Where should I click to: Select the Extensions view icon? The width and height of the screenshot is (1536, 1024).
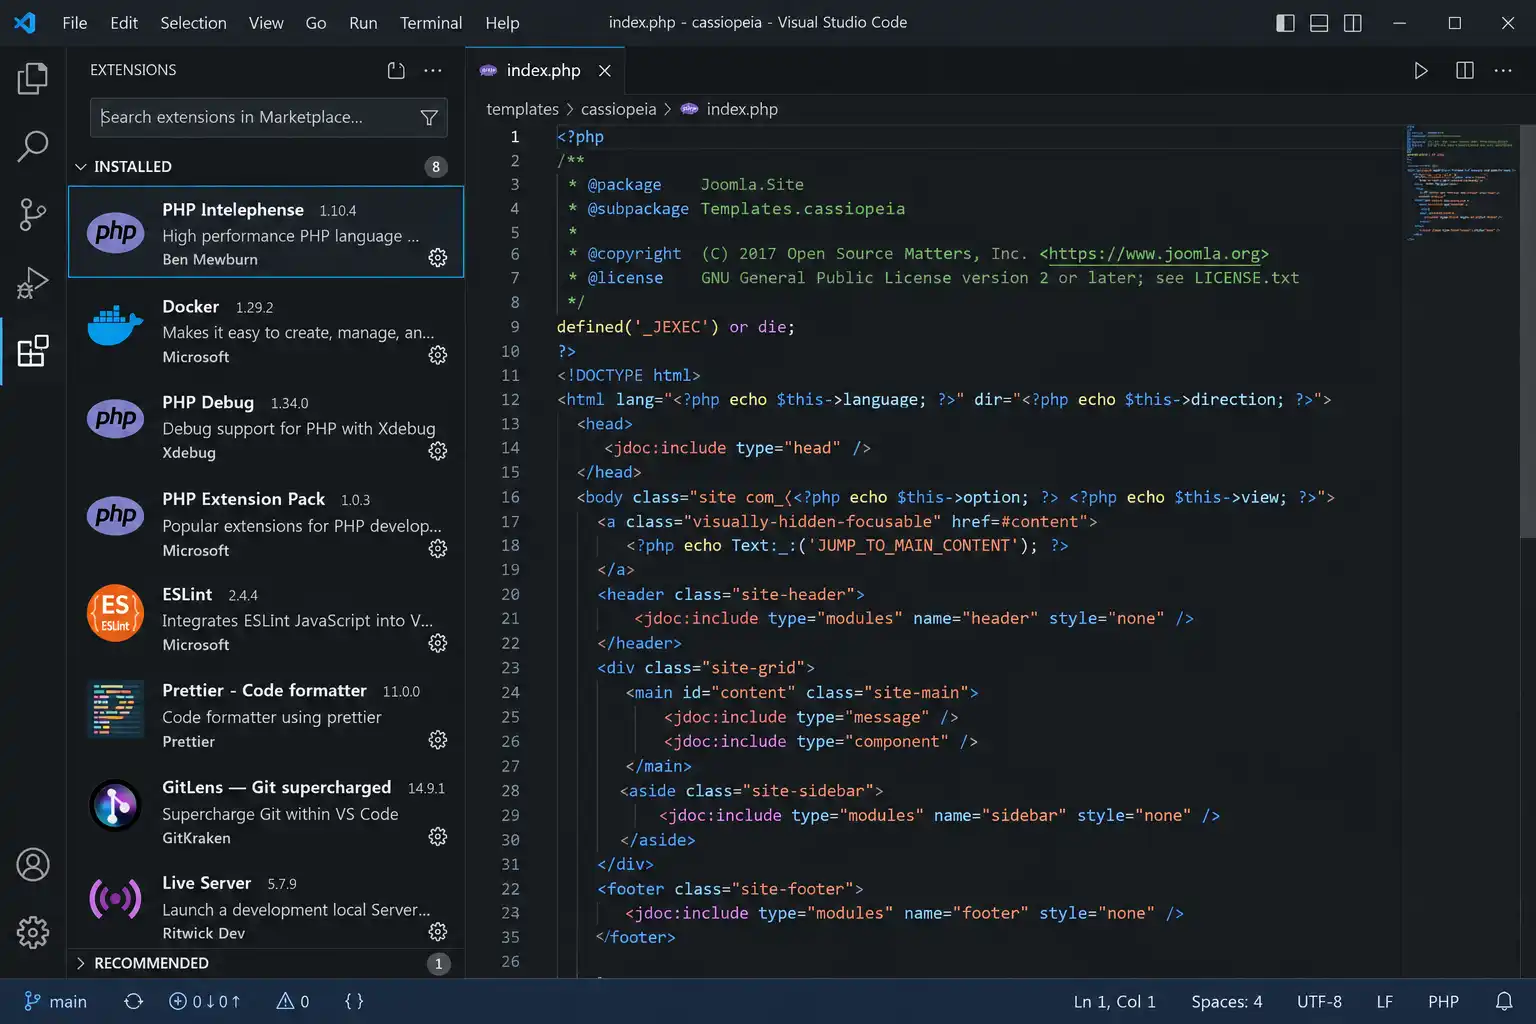pyautogui.click(x=32, y=351)
